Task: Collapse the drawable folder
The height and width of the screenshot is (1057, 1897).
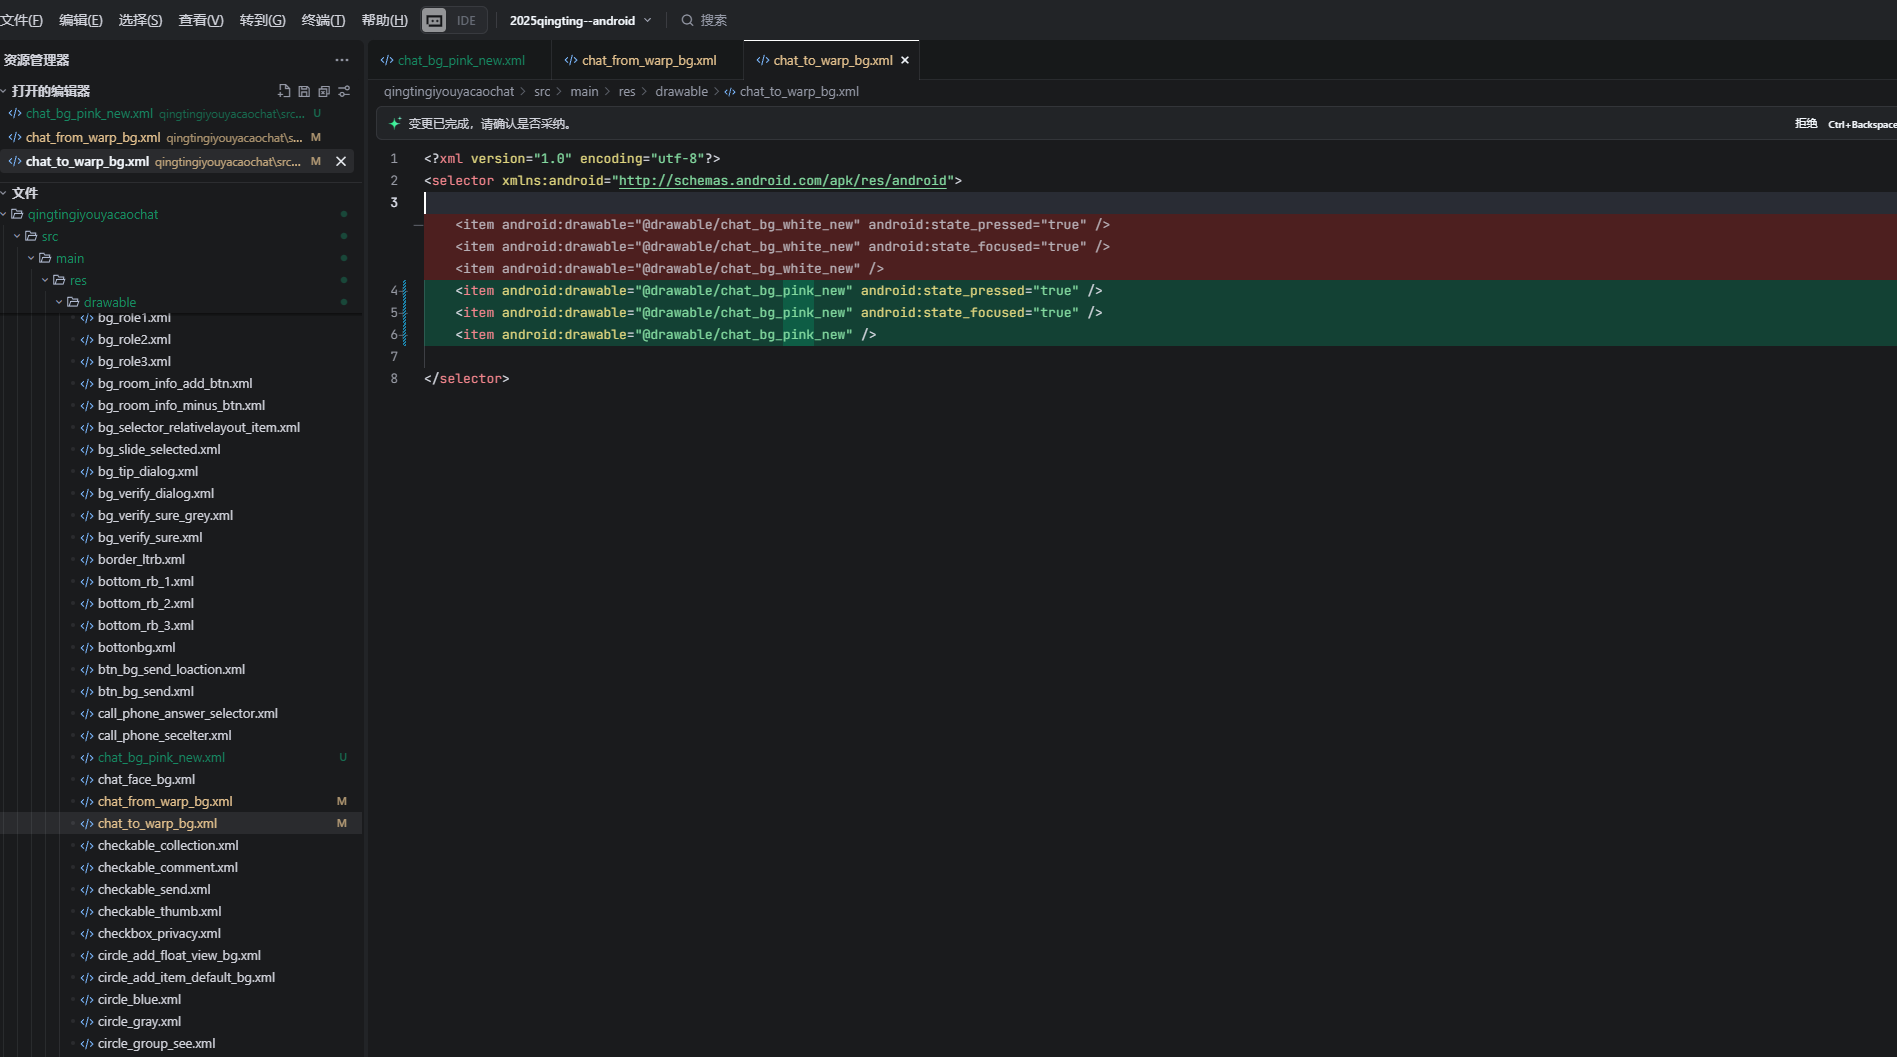Action: tap(59, 302)
